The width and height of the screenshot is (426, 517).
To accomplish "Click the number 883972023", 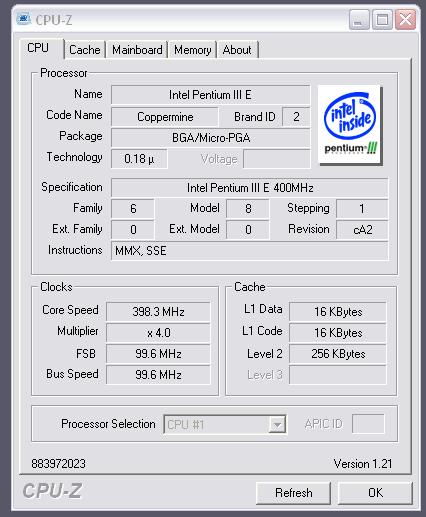I will click(58, 464).
